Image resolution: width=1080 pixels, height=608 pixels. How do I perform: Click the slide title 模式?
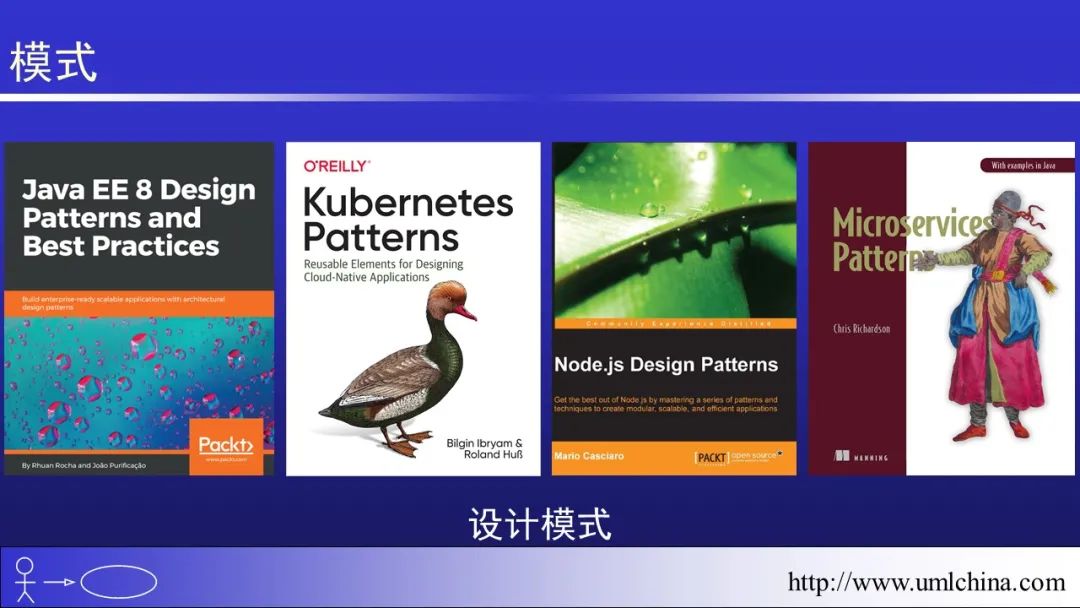pyautogui.click(x=53, y=63)
